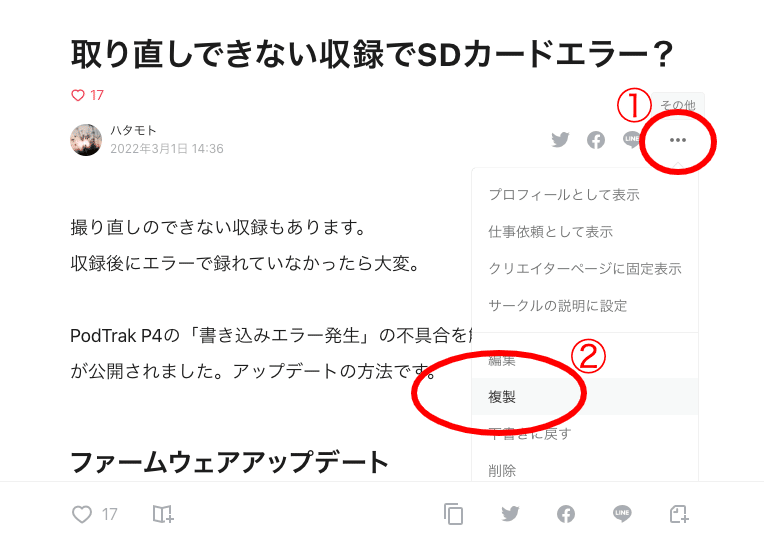Viewport: 764px width, 539px height.
Task: Select 複製 in the dropdown menu
Action: tap(585, 397)
